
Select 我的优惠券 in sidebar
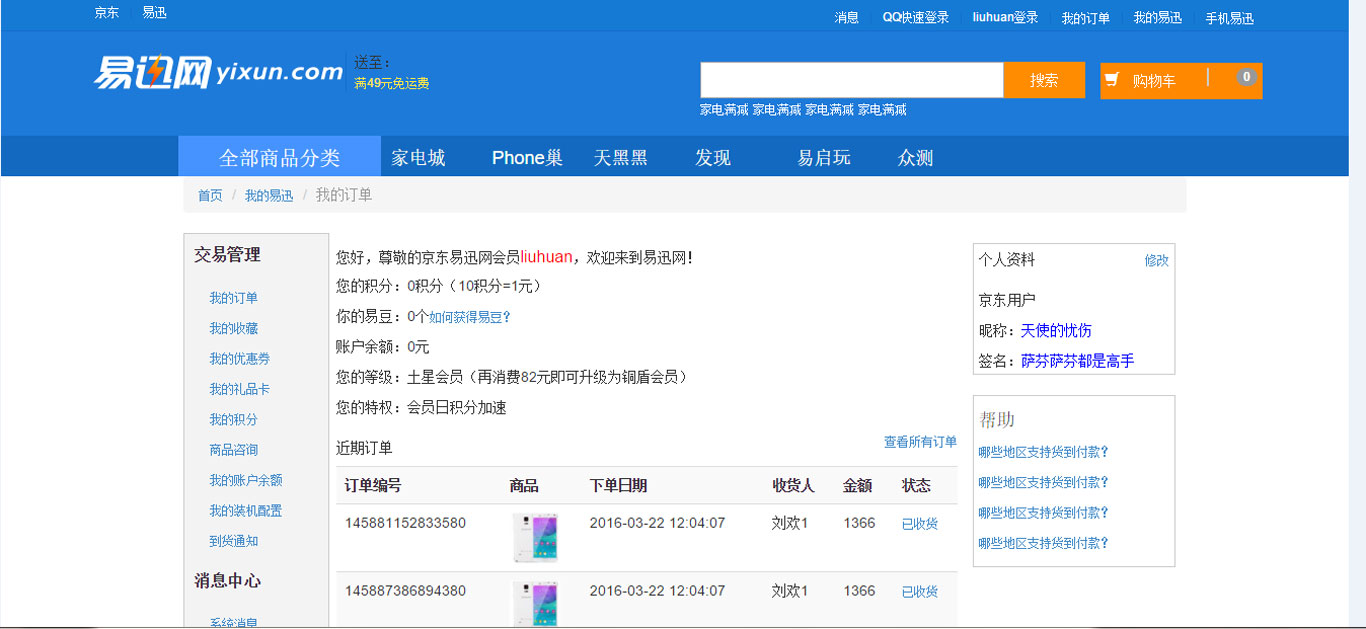240,359
